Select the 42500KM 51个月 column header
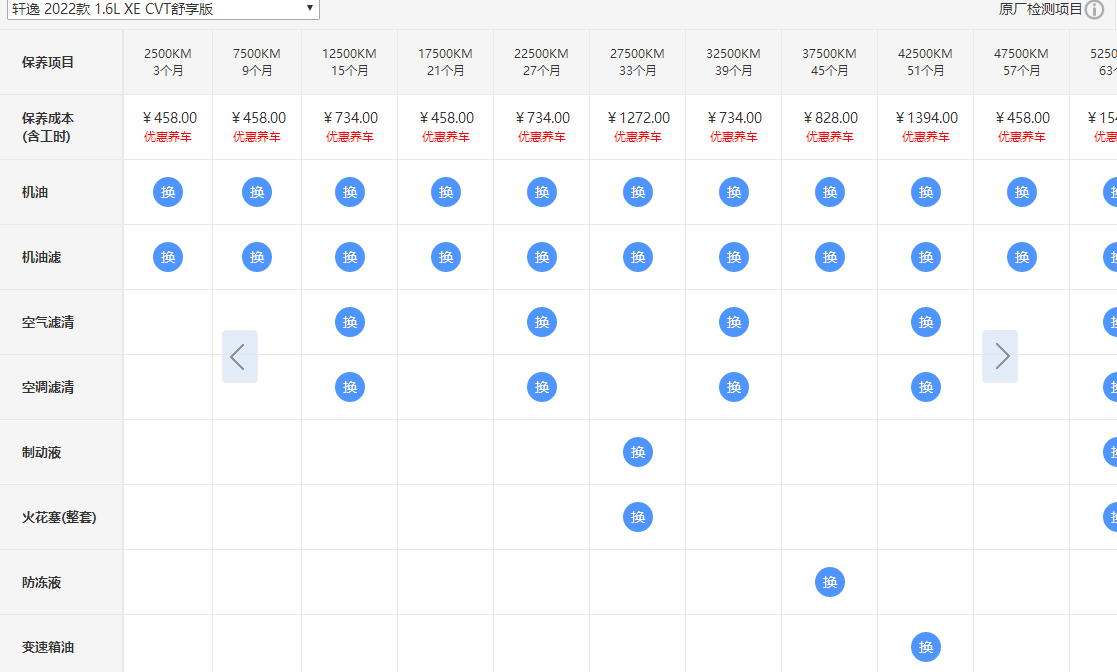 pyautogui.click(x=926, y=62)
